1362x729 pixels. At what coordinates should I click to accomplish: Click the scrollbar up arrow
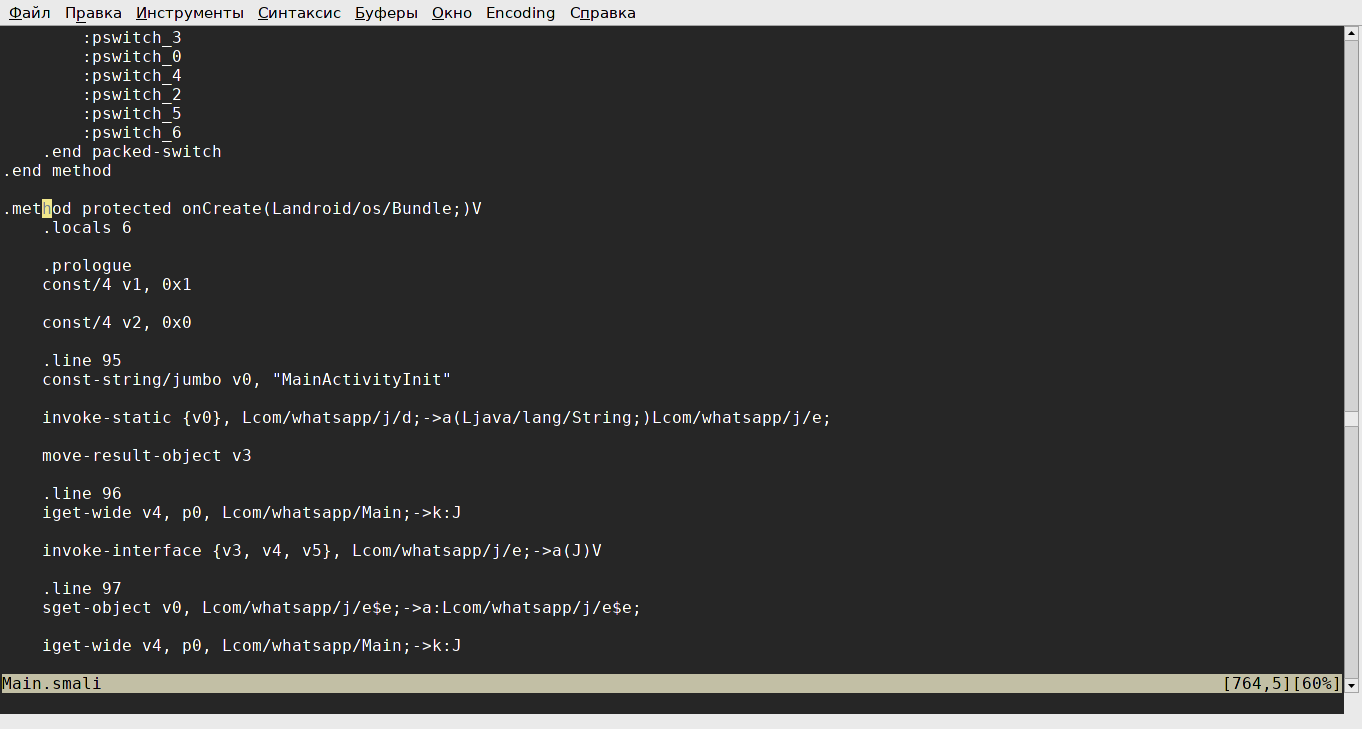click(1351, 34)
